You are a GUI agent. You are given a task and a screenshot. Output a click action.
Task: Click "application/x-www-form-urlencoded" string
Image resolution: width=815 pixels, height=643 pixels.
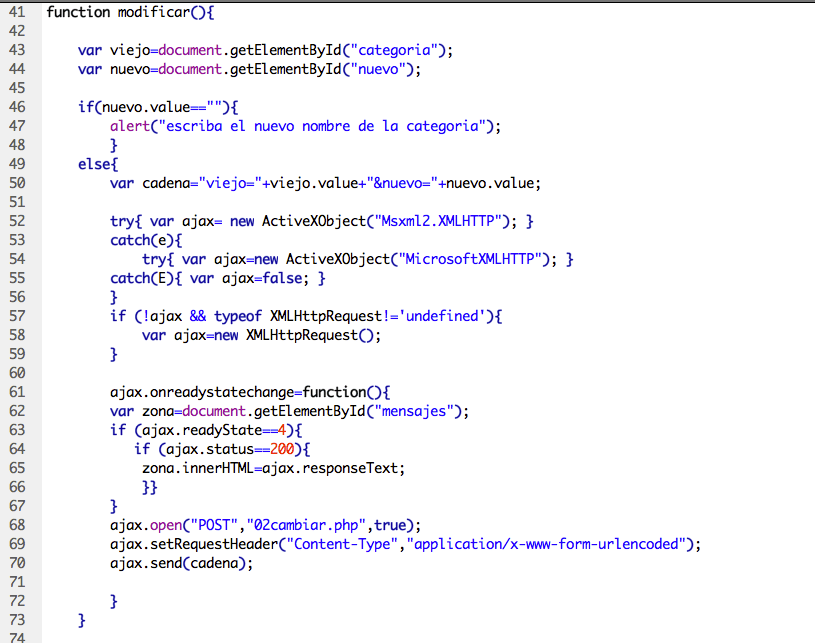550,544
